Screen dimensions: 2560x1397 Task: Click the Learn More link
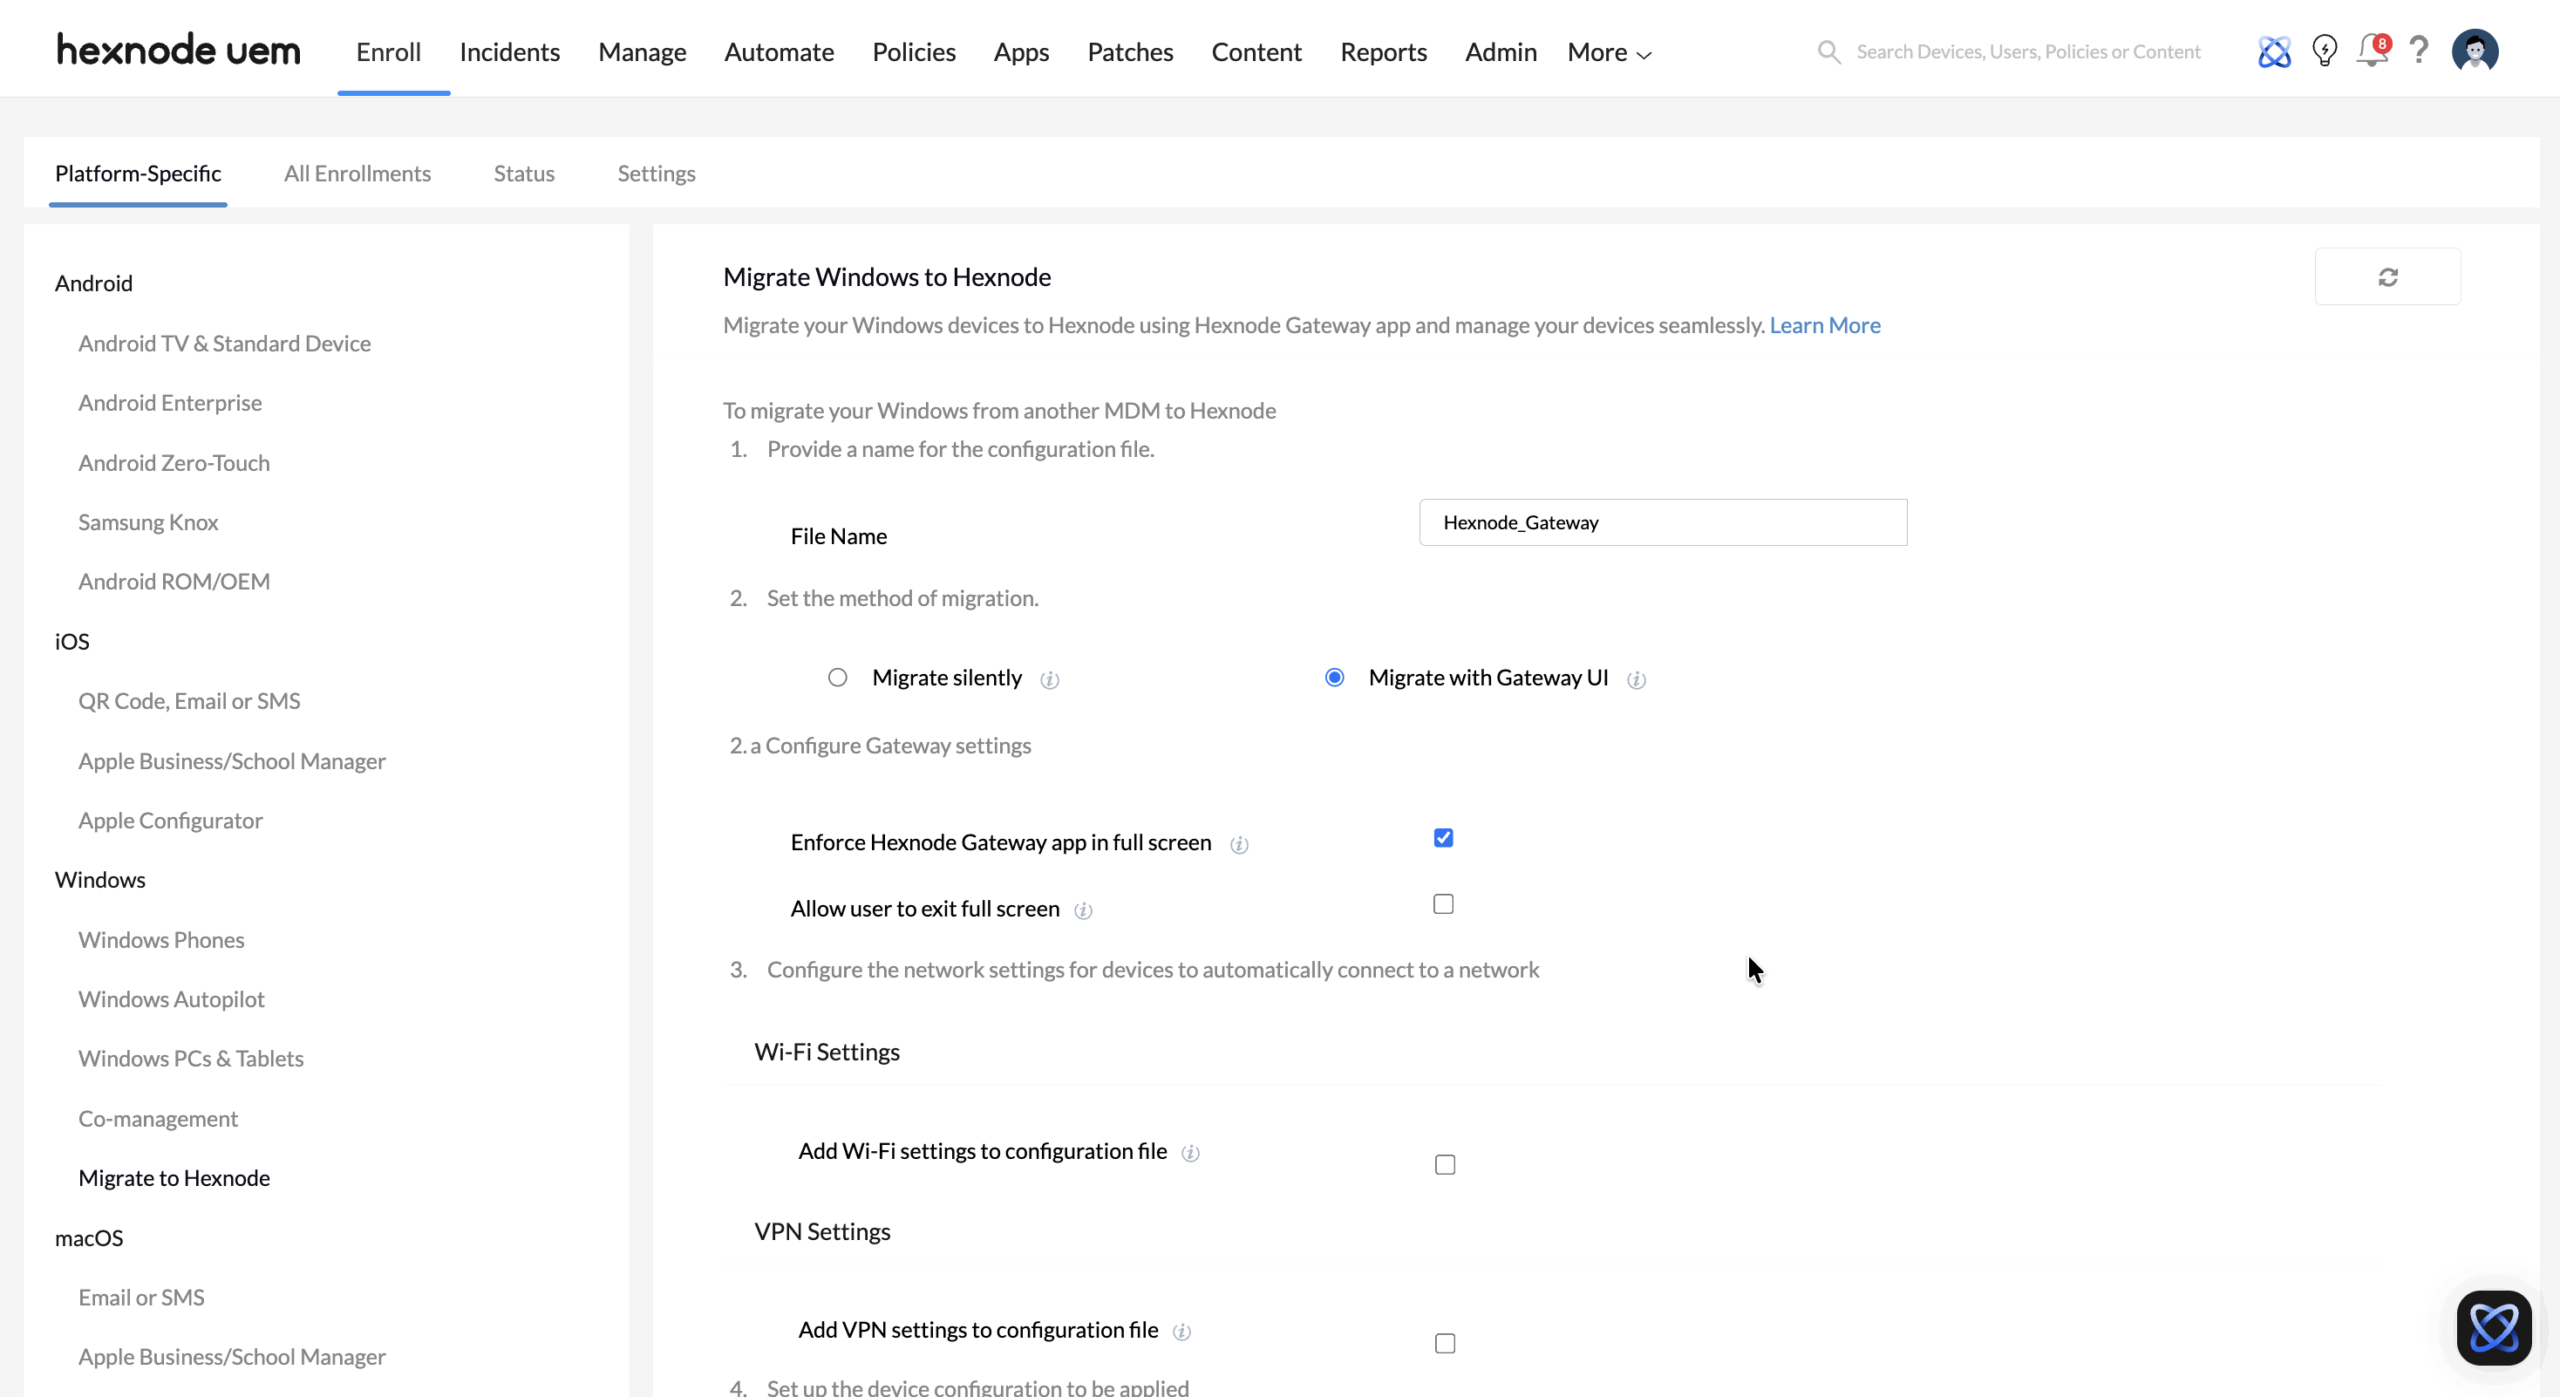(1824, 325)
